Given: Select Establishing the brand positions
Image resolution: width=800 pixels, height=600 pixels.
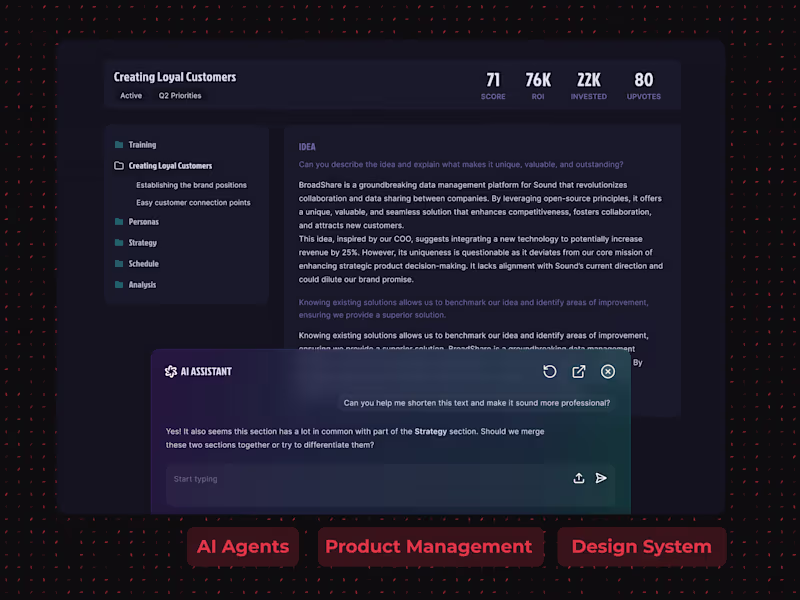Looking at the screenshot, I should click(191, 185).
